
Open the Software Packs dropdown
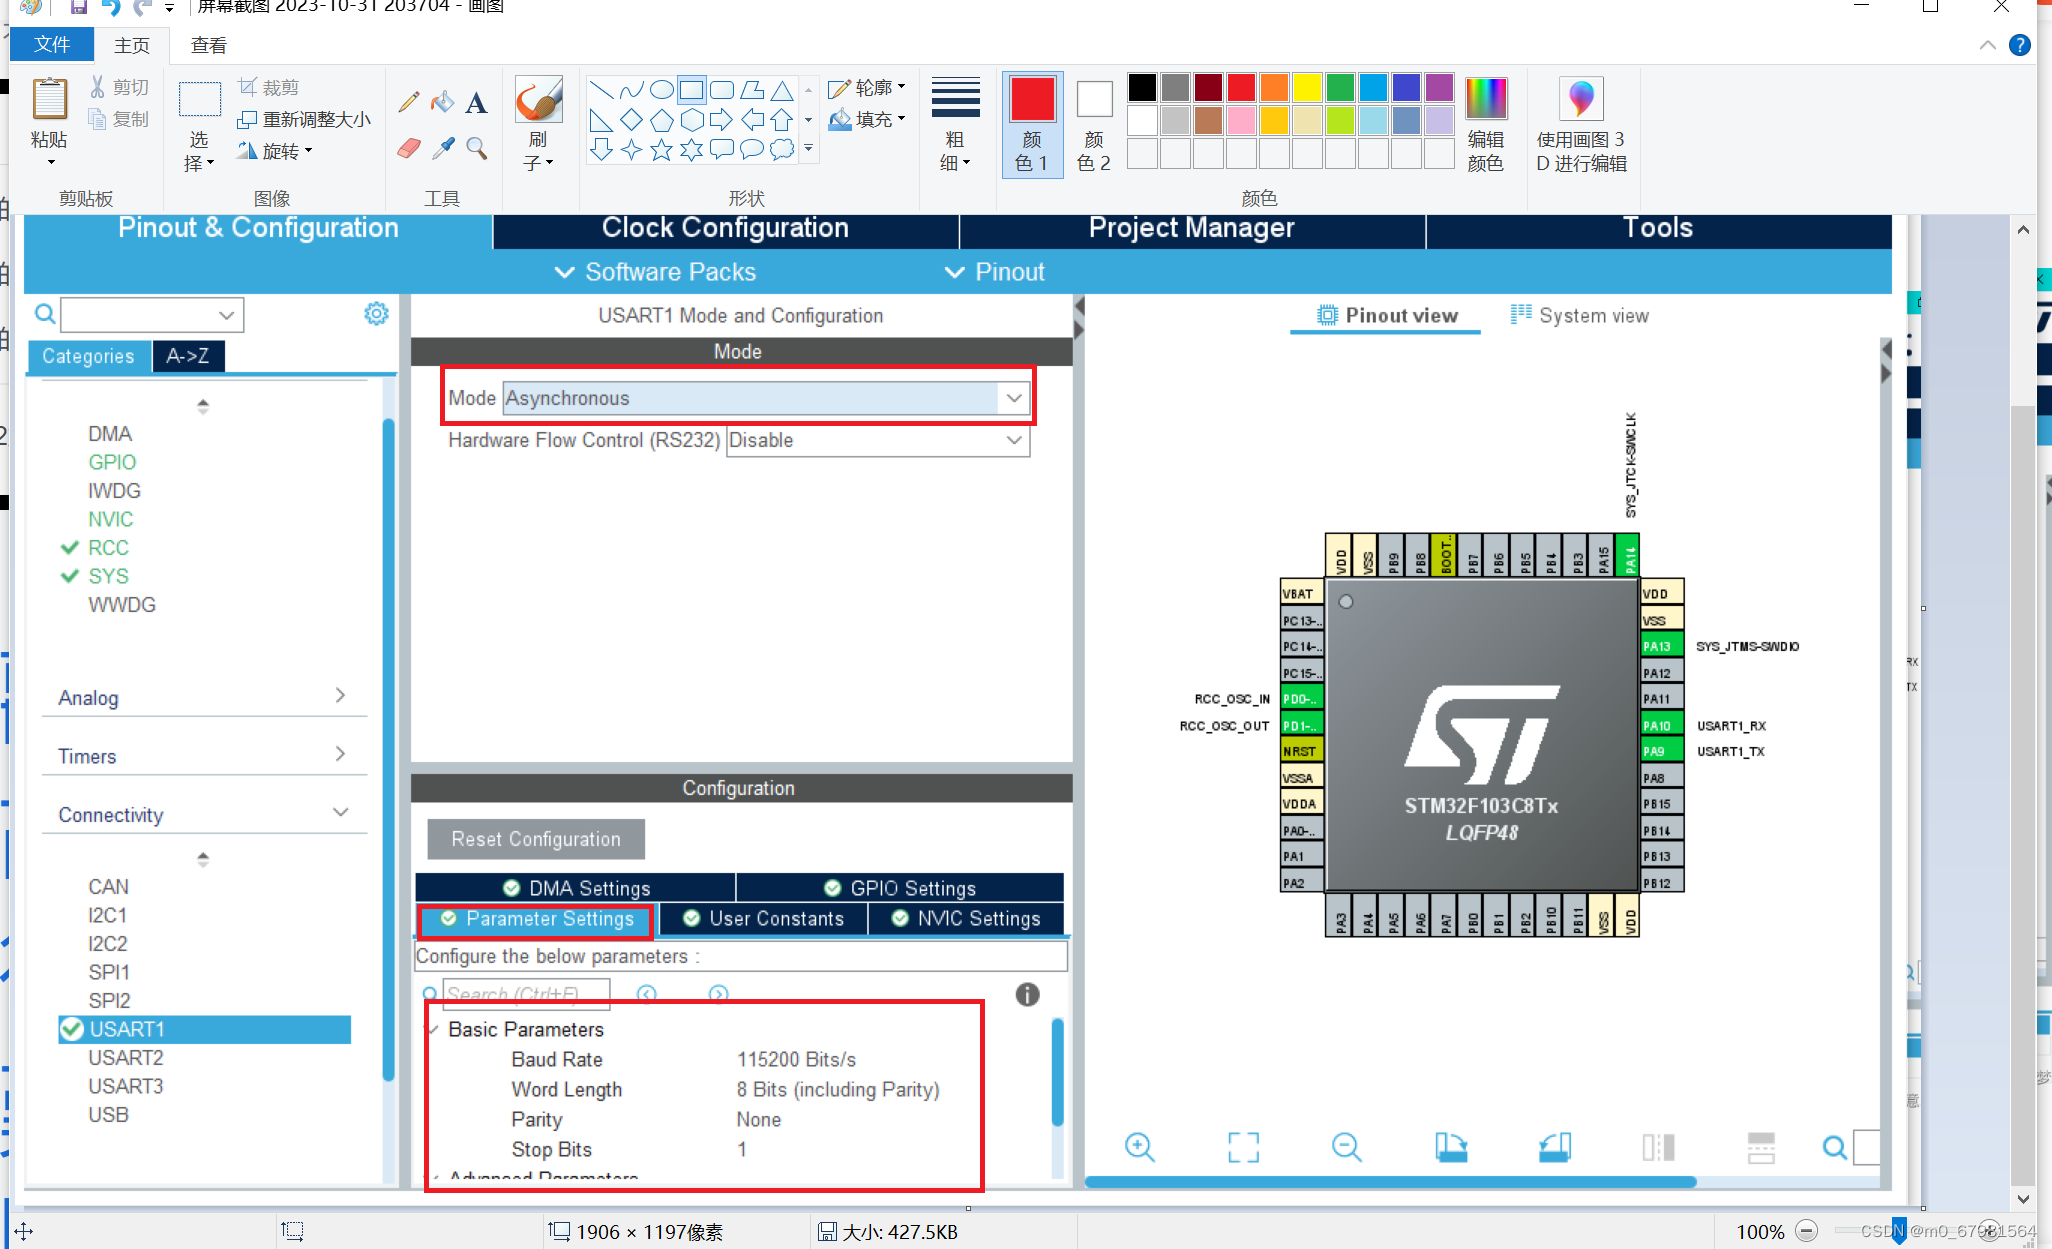656,272
